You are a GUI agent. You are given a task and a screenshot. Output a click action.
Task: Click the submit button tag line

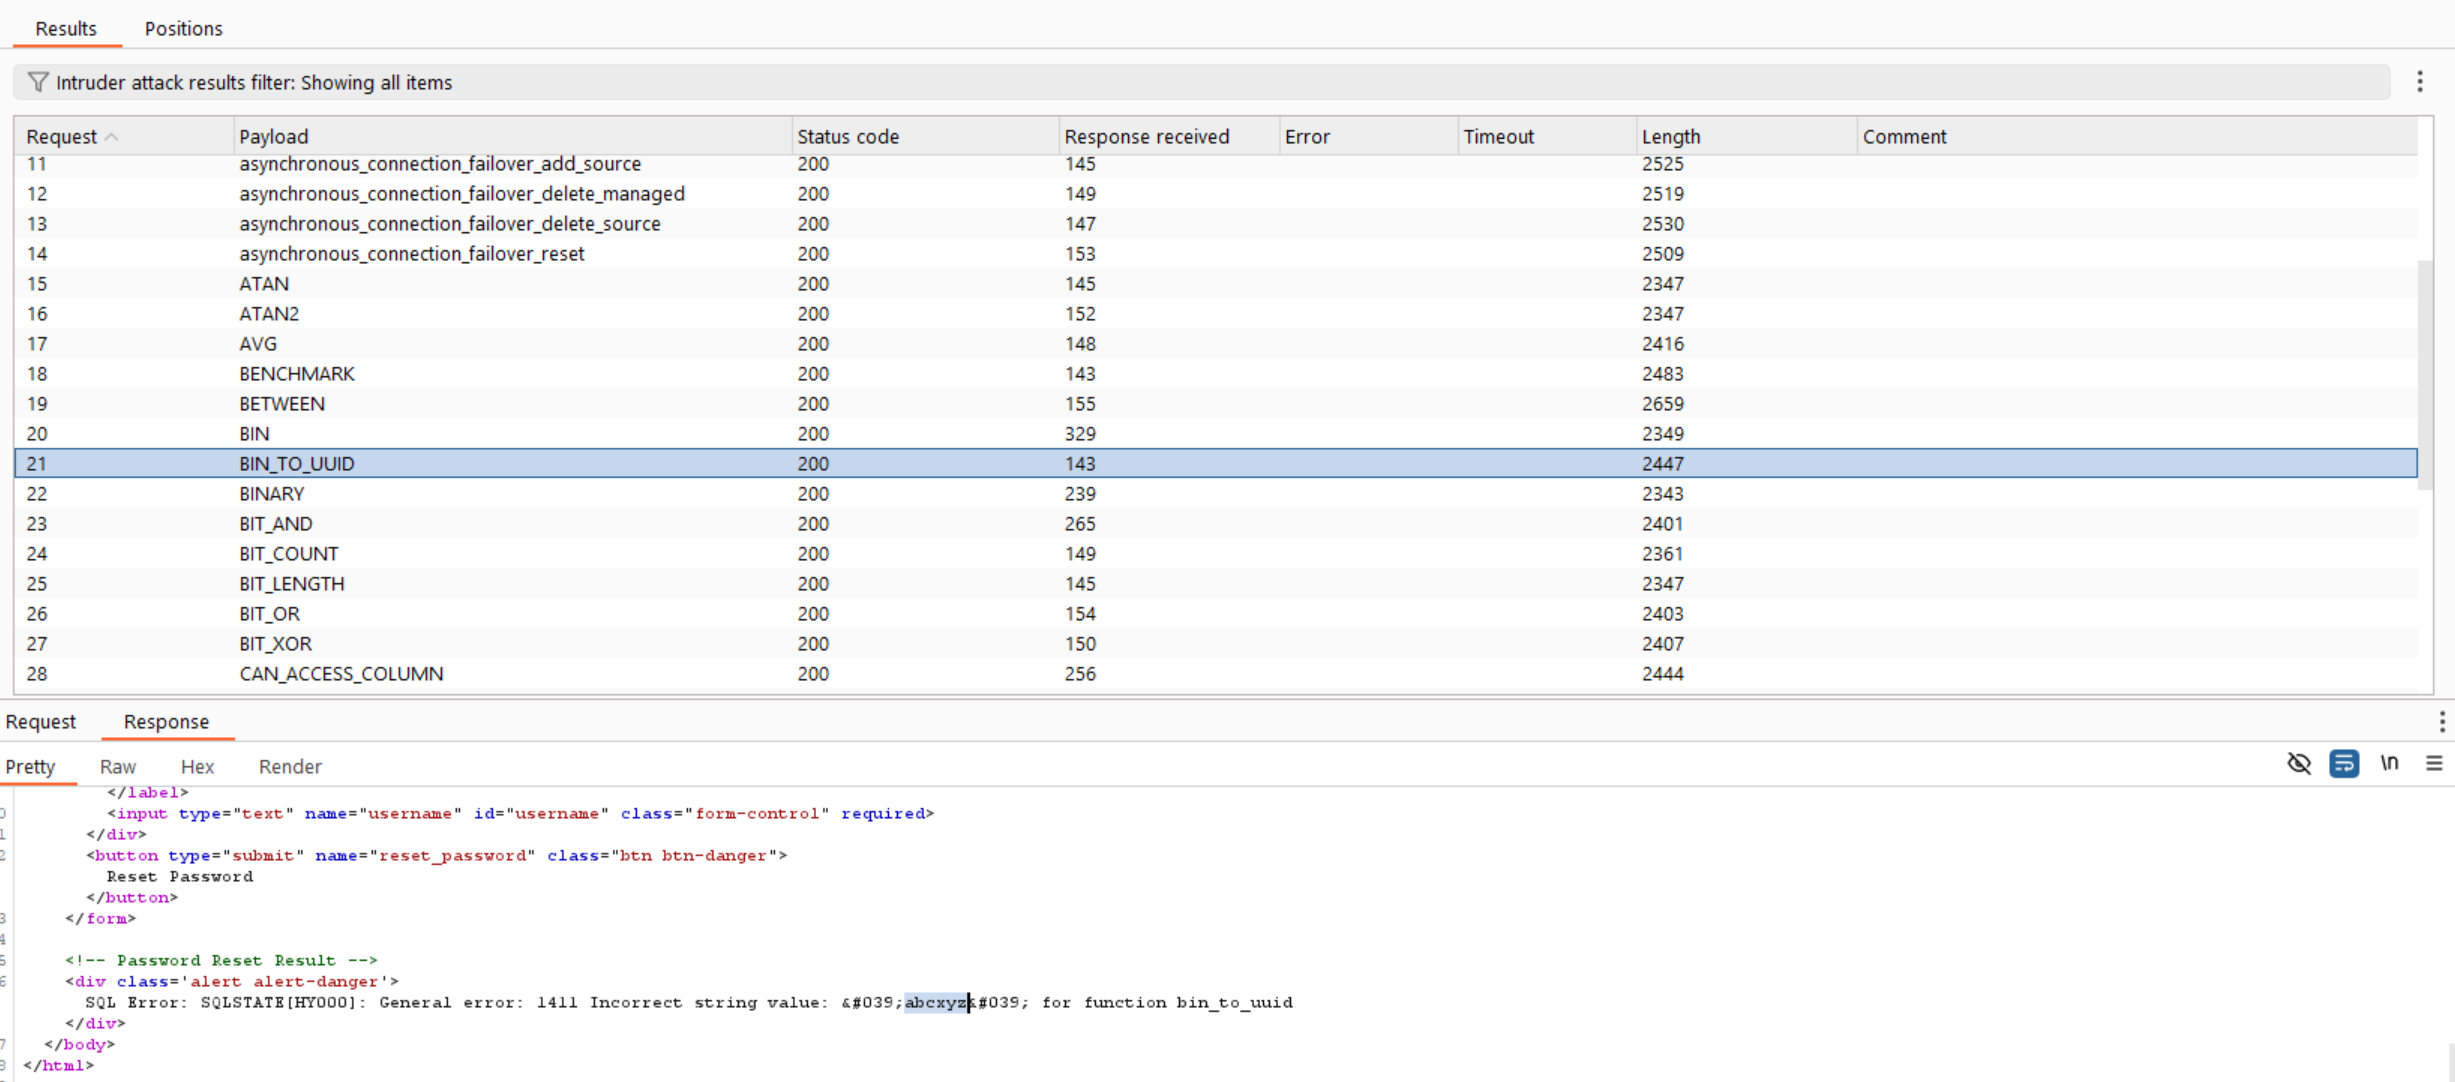(x=437, y=855)
